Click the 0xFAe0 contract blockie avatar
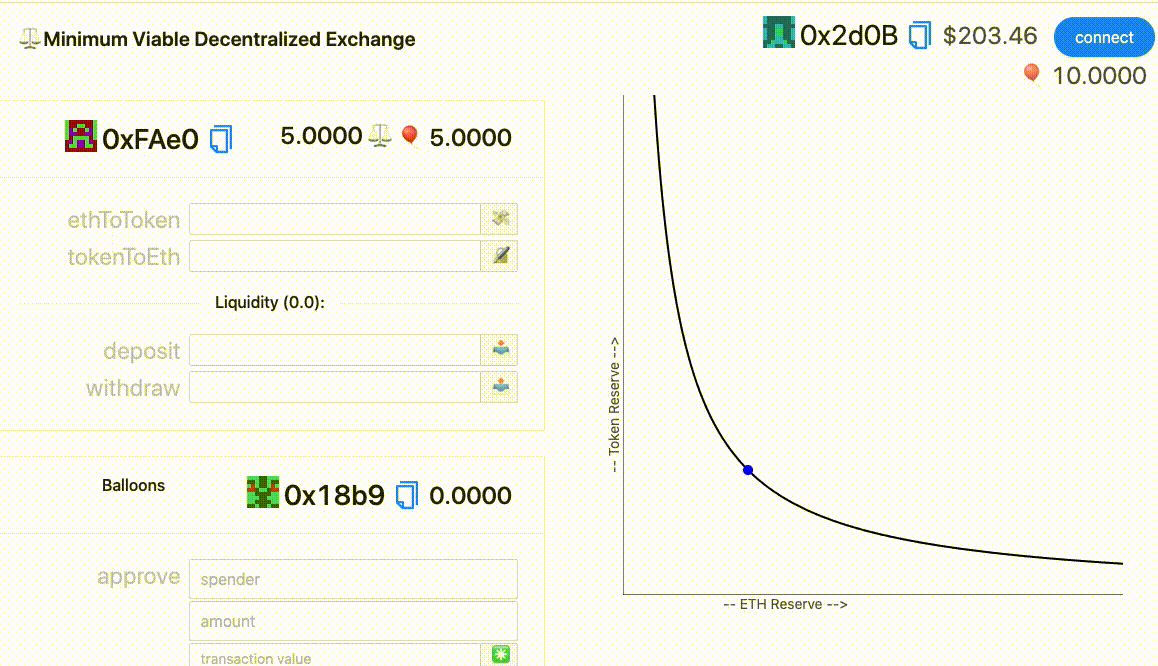The width and height of the screenshot is (1158, 666). [81, 136]
